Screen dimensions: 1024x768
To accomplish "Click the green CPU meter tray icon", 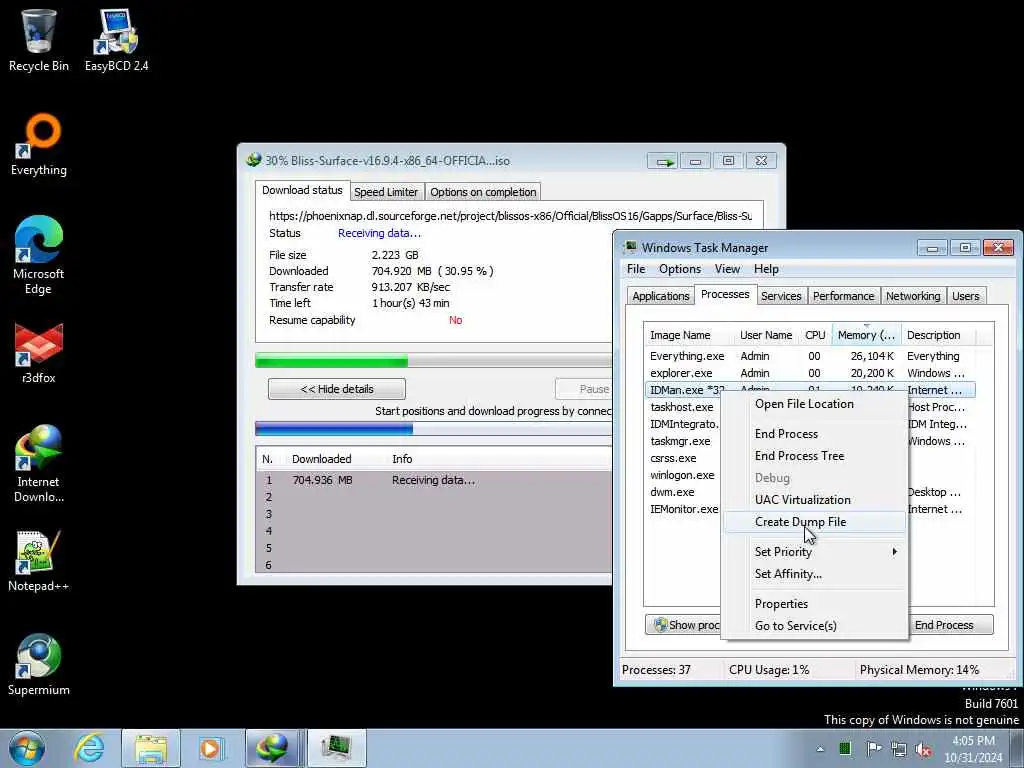I will point(845,748).
